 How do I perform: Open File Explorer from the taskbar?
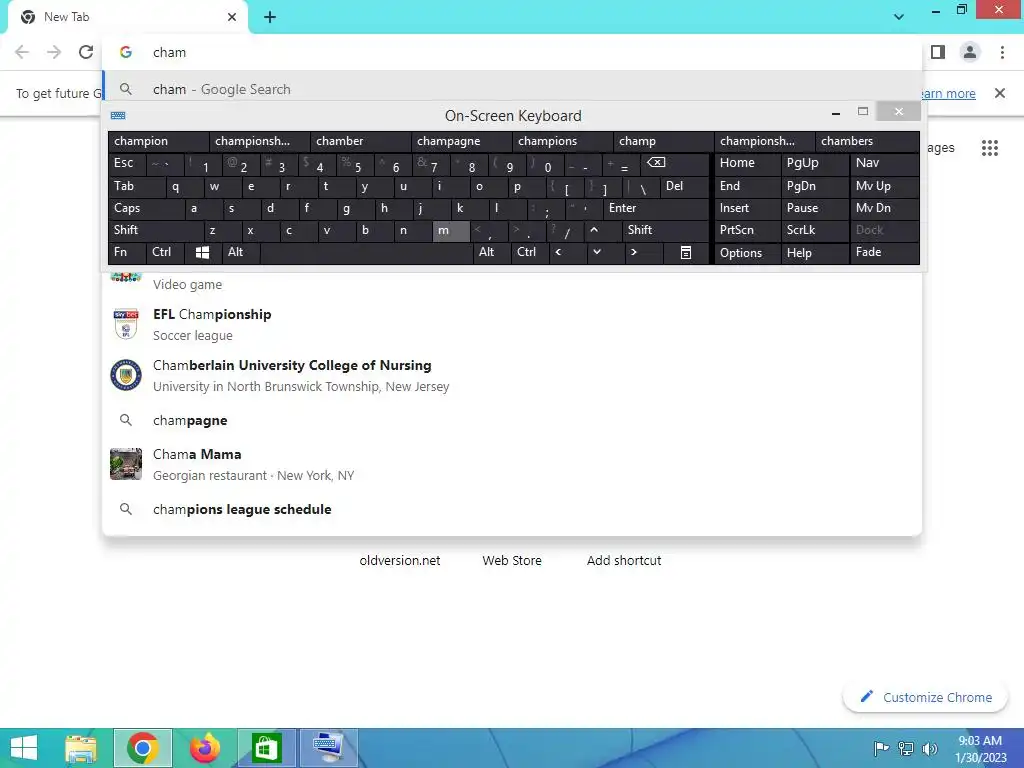(81, 748)
